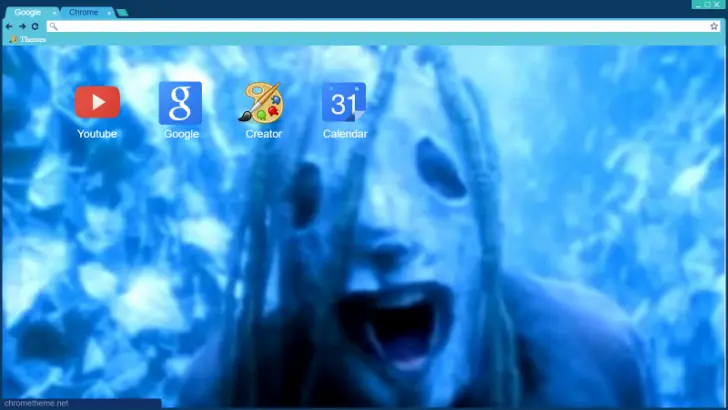Focus the address bar input field
This screenshot has width=728, height=410.
tap(380, 26)
